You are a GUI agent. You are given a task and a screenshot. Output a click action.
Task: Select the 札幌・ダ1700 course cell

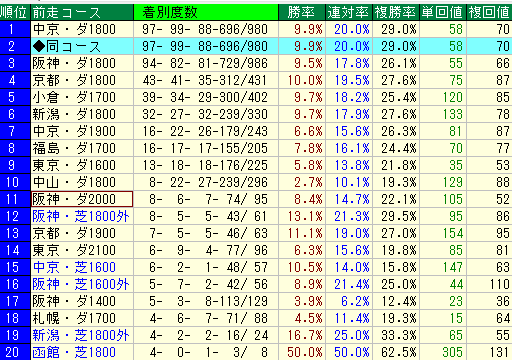[82, 318]
